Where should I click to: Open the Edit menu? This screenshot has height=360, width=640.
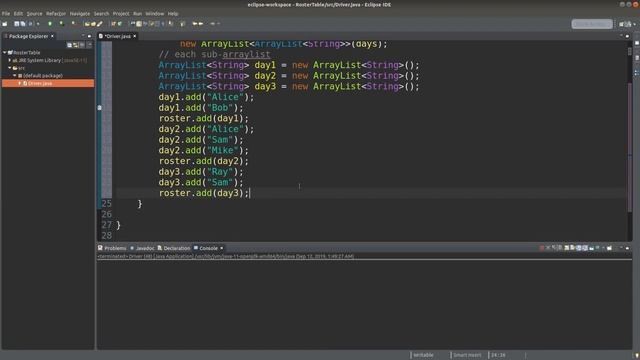coord(18,13)
